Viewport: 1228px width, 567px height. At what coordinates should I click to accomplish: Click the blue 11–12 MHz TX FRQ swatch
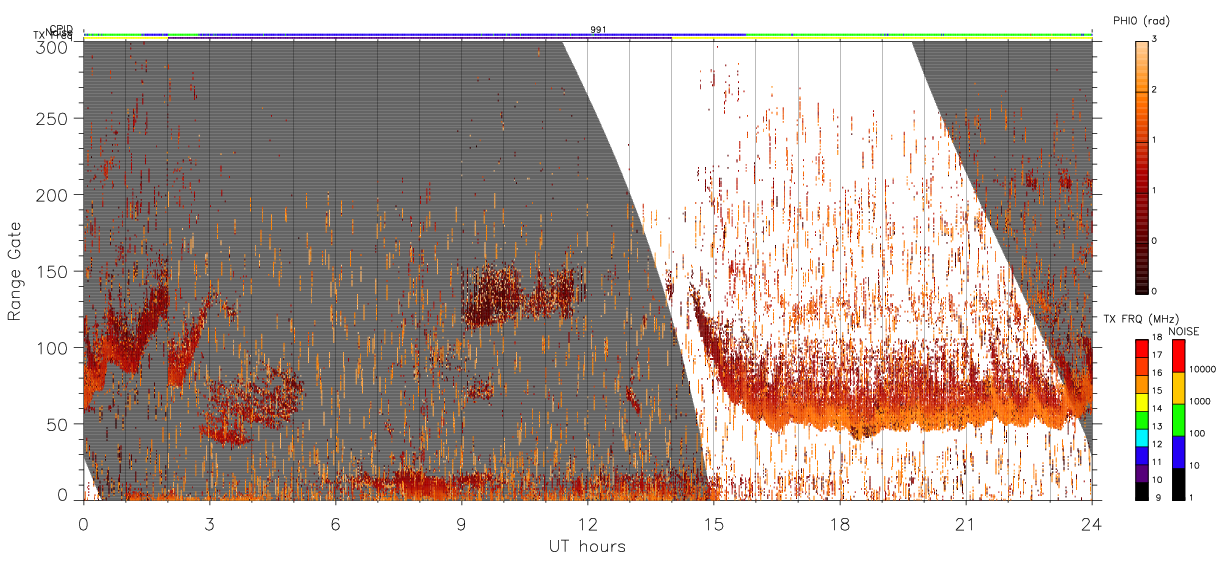(1142, 454)
